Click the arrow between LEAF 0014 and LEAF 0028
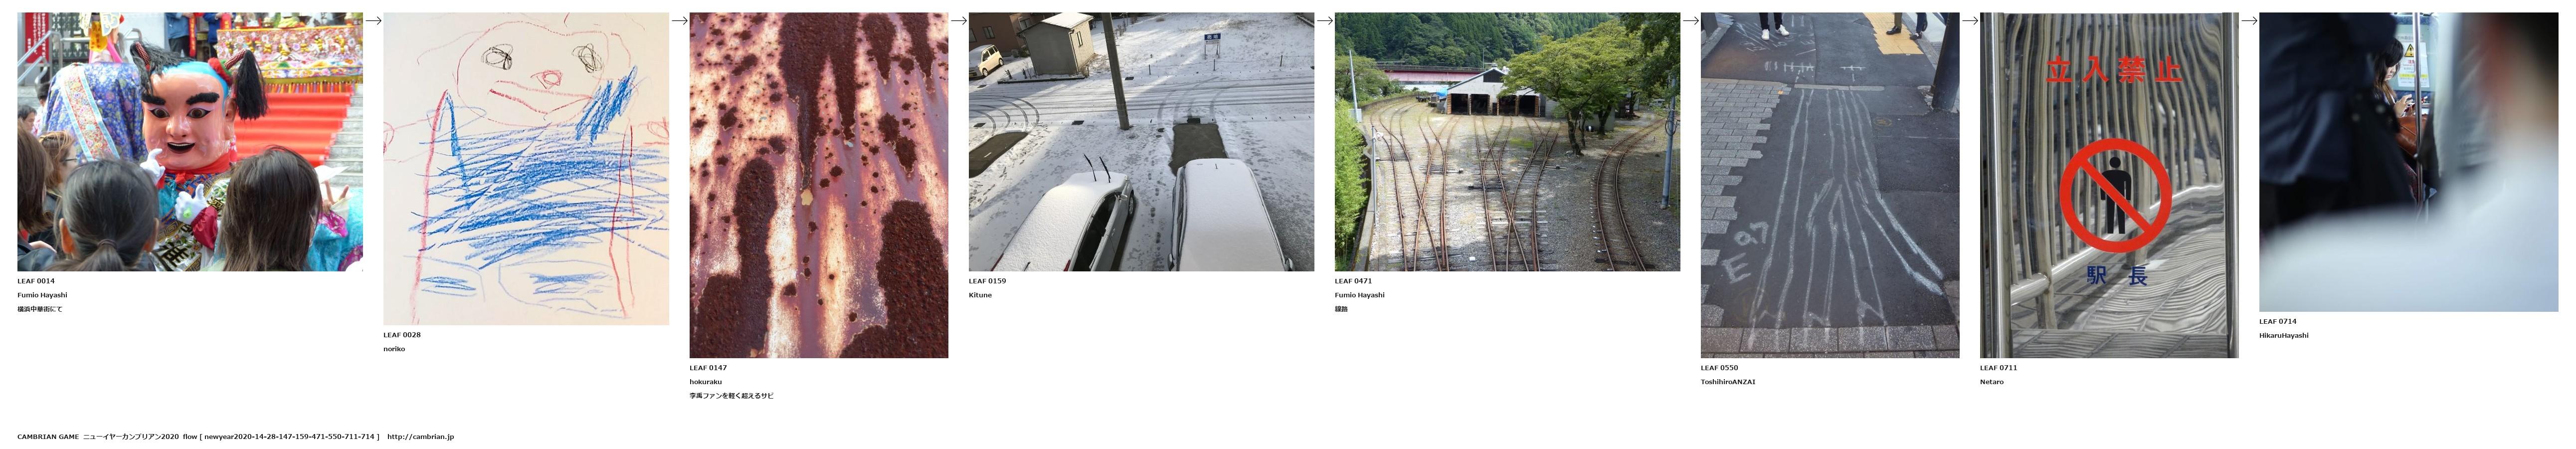 pyautogui.click(x=373, y=20)
